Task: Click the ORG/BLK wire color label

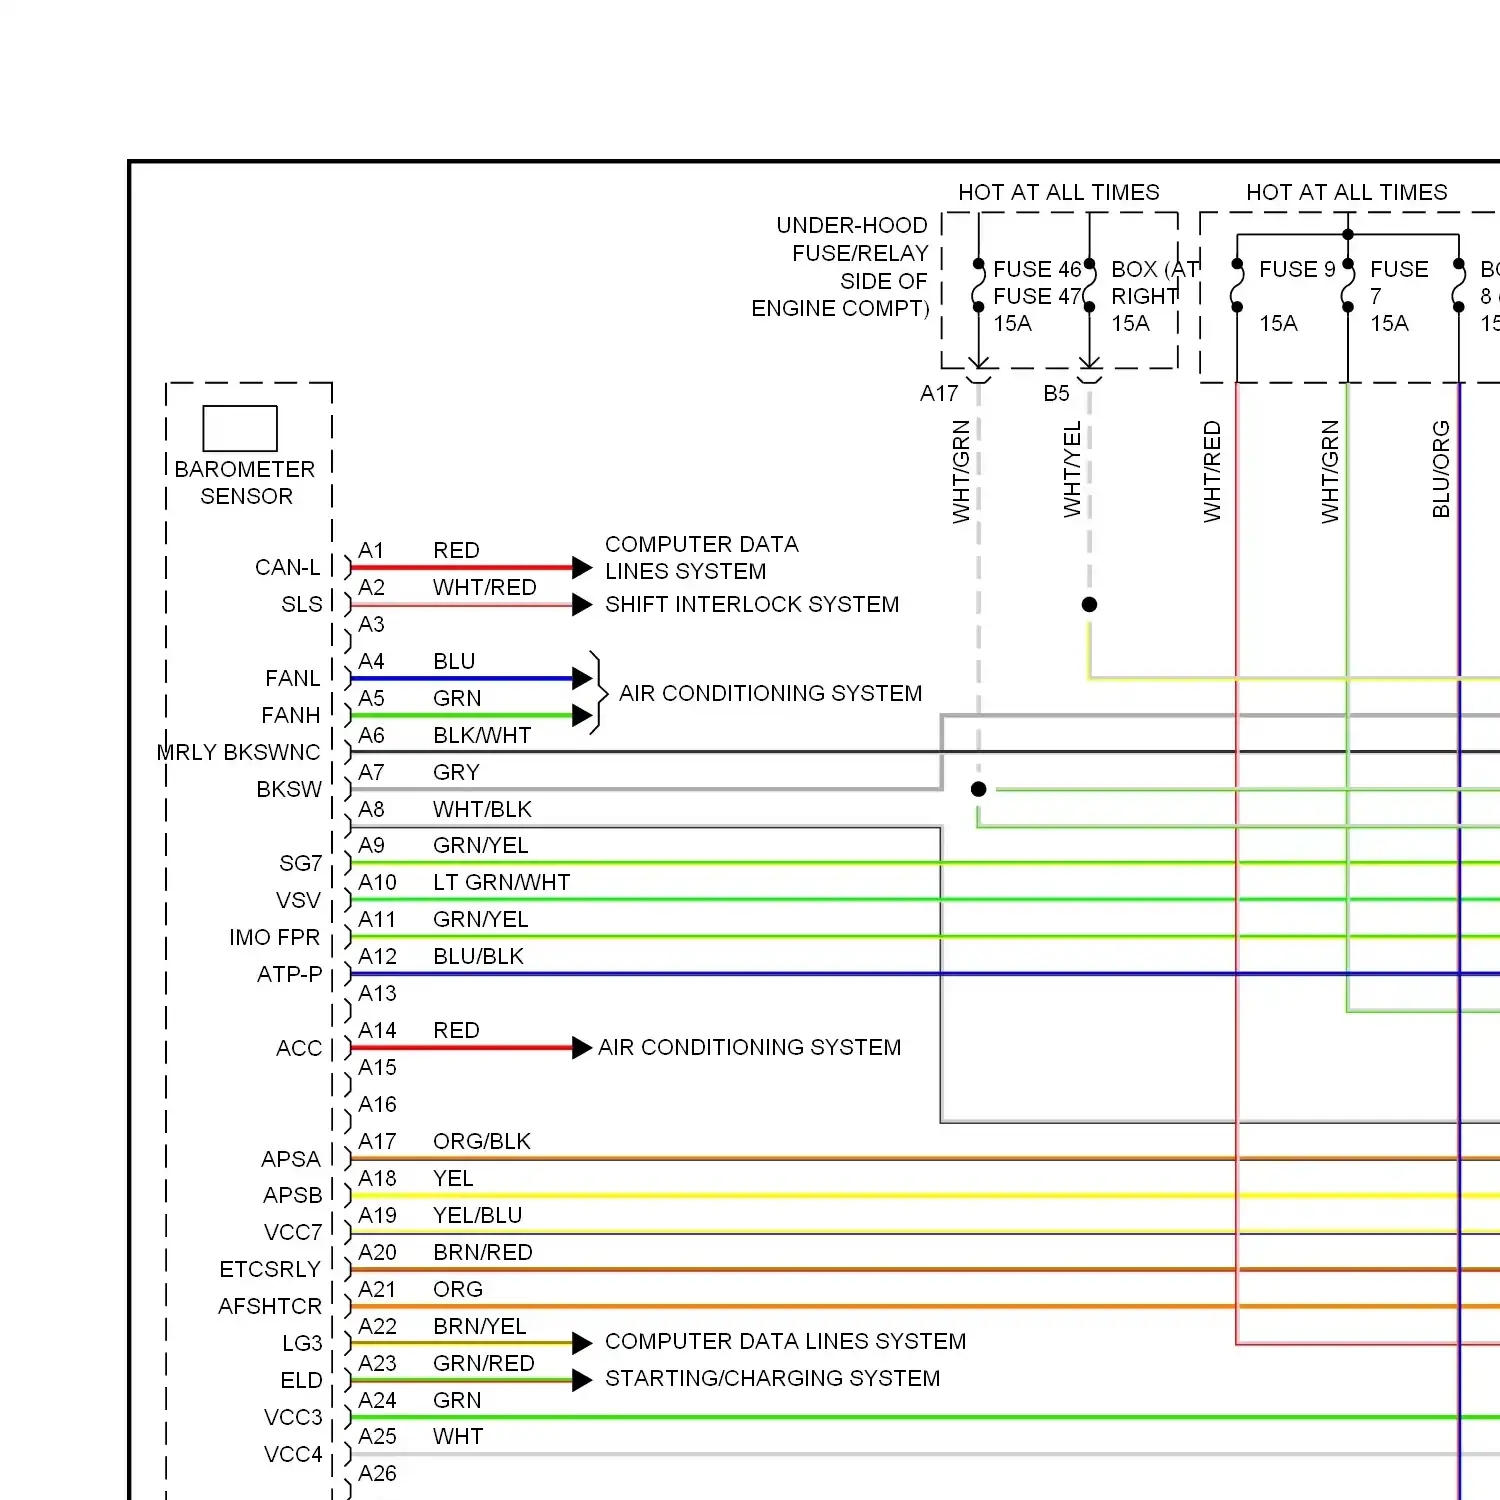Action: pos(482,1142)
